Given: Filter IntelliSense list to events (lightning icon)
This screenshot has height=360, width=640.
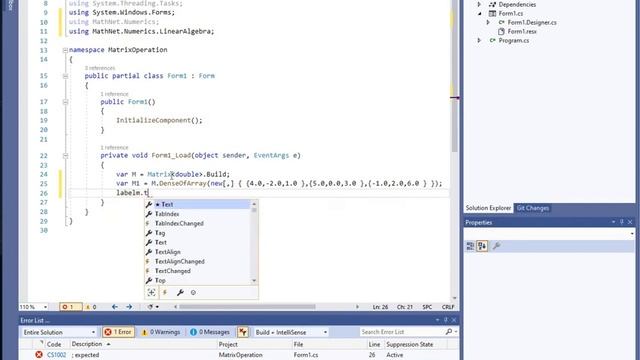Looking at the screenshot, I should 165,292.
